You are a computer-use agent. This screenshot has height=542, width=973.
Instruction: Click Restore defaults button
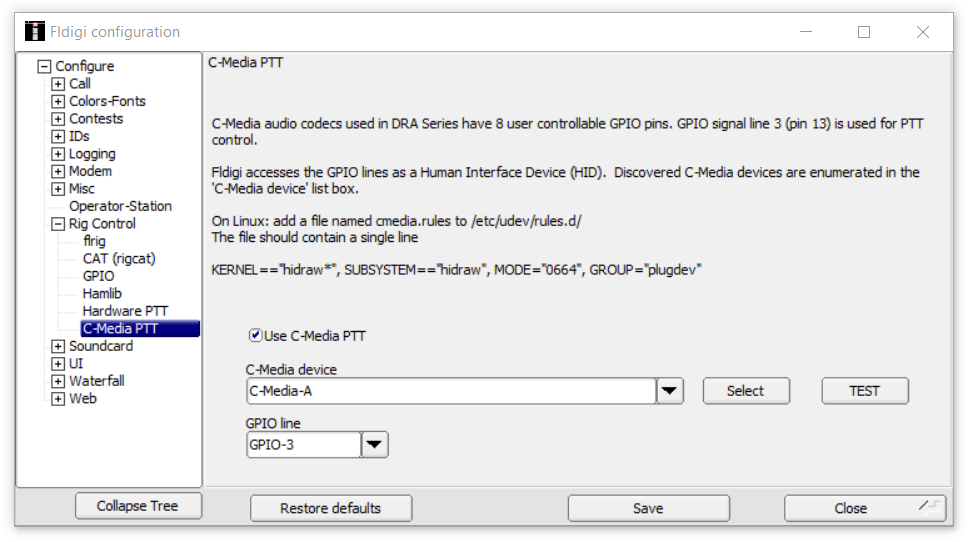[x=331, y=508]
